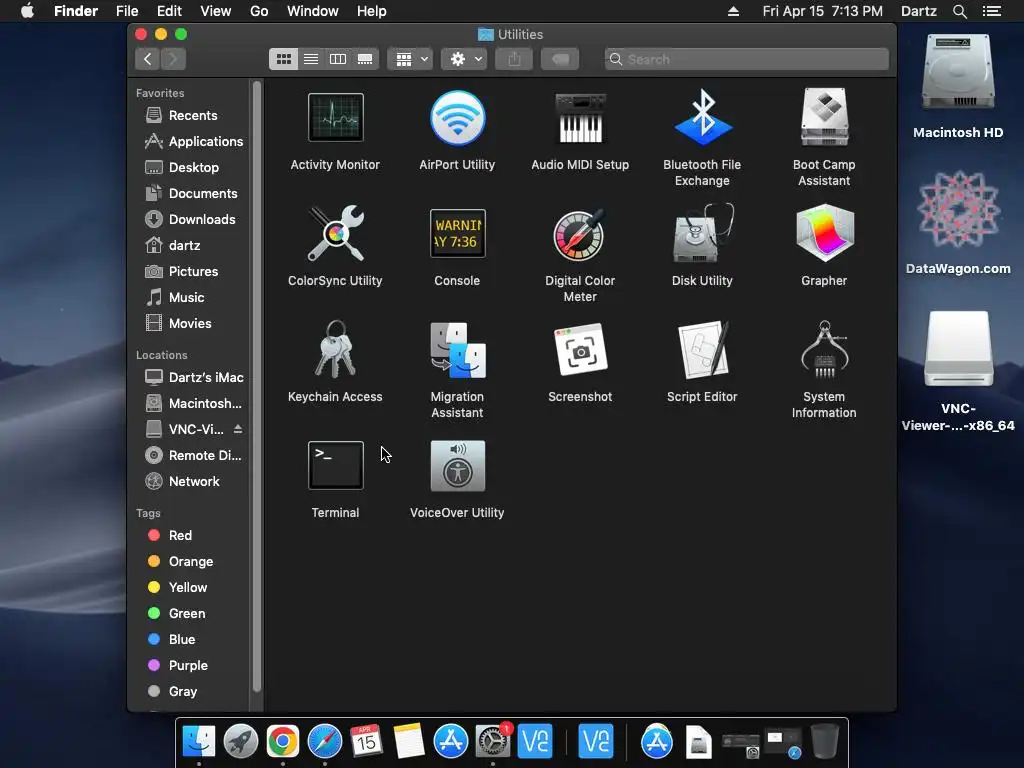Open System Preferences in the Dock
The image size is (1024, 768).
(492, 741)
